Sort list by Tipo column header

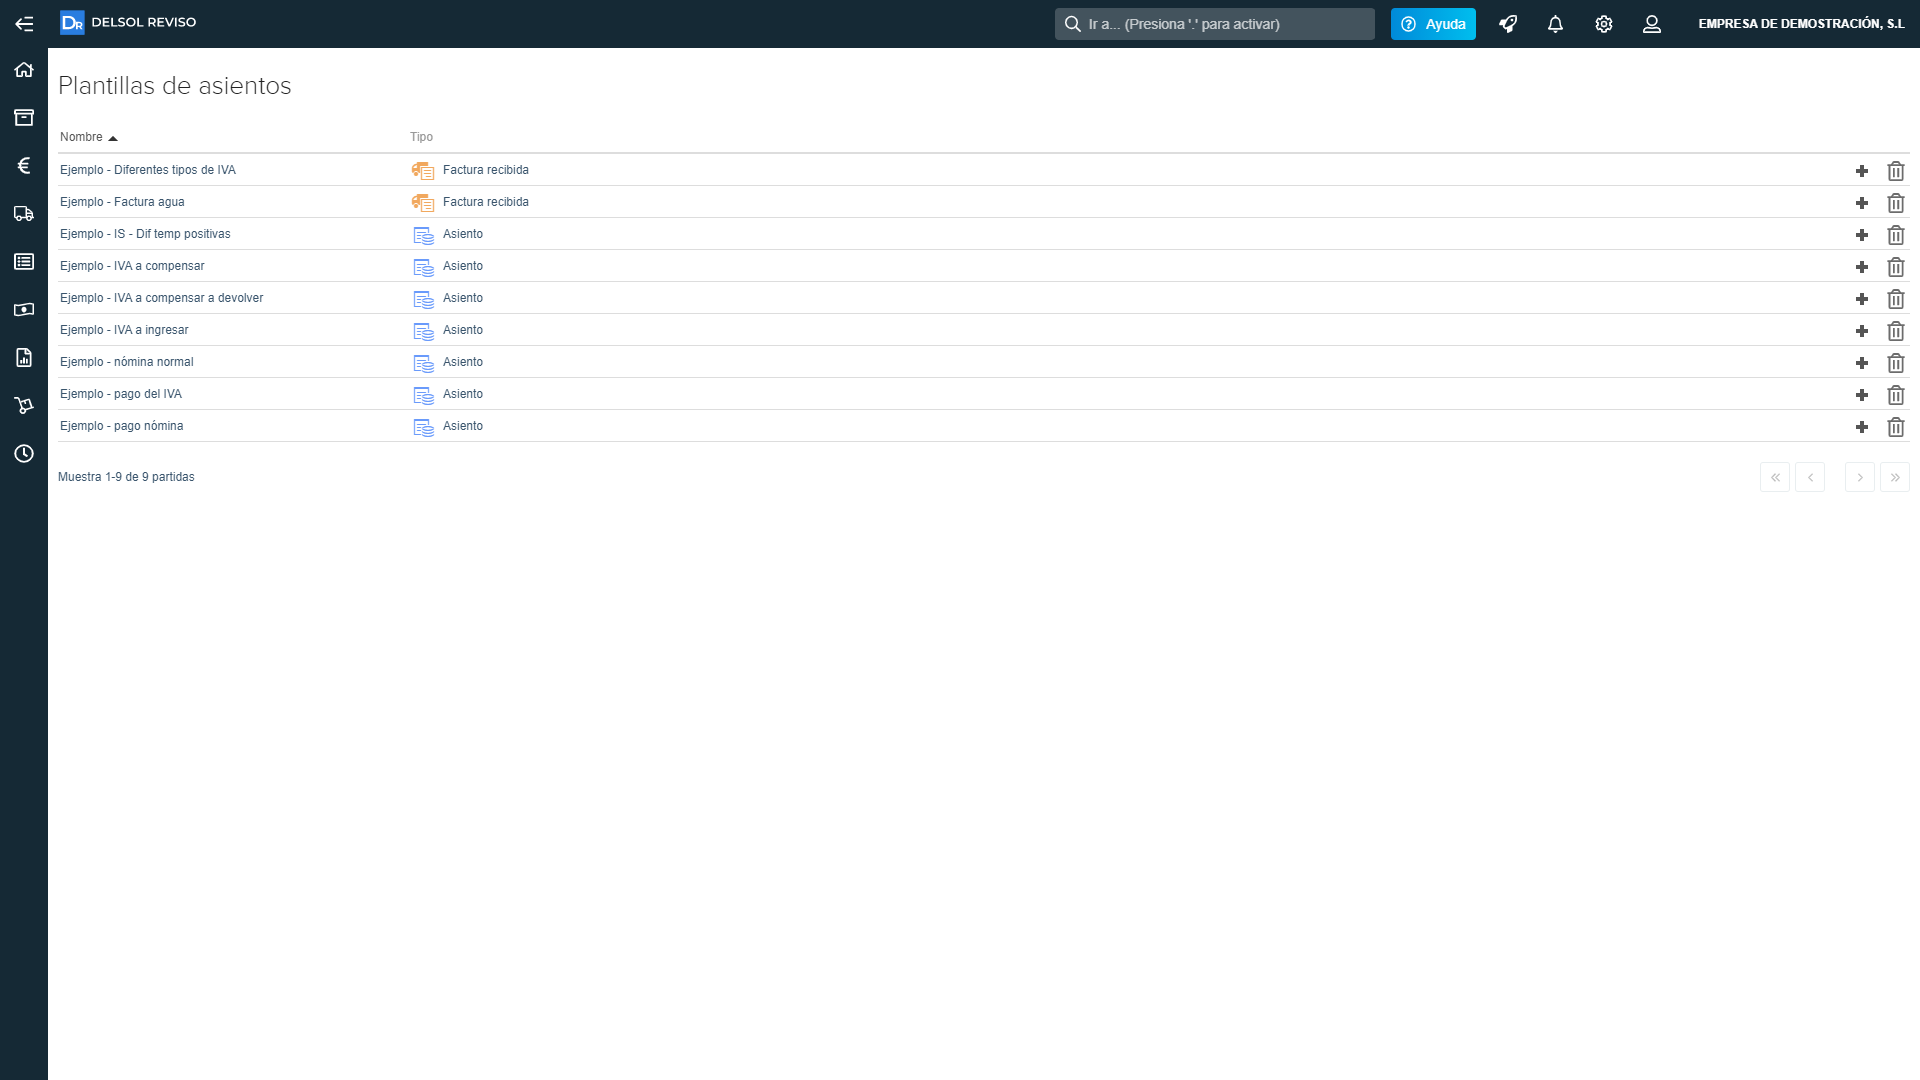pos(421,137)
